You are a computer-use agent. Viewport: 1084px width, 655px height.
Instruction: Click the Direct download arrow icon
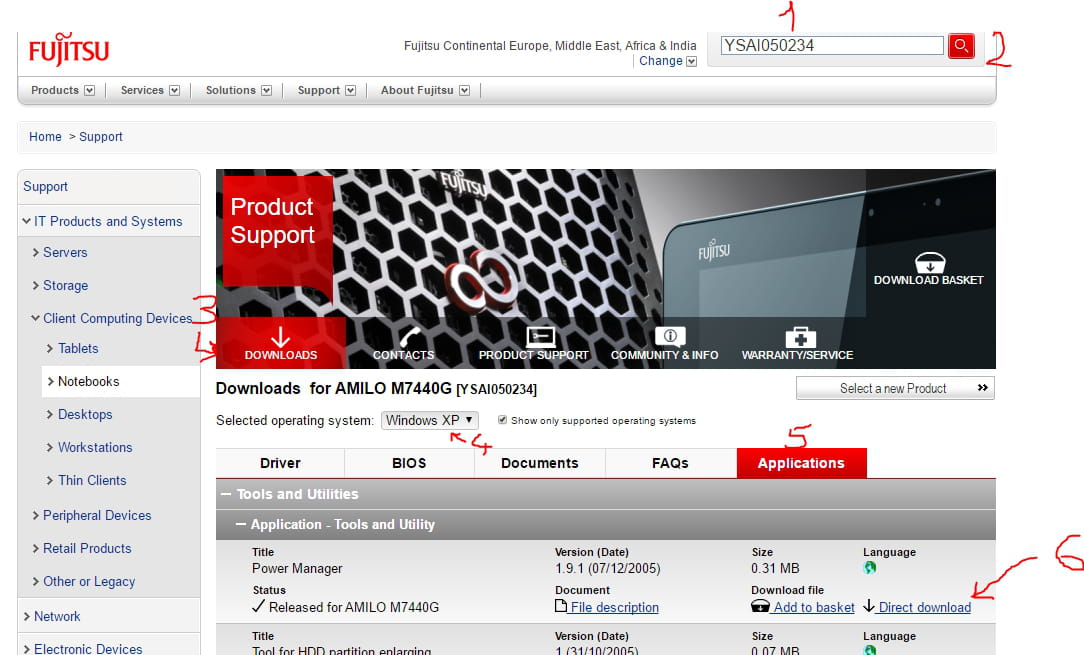[869, 607]
